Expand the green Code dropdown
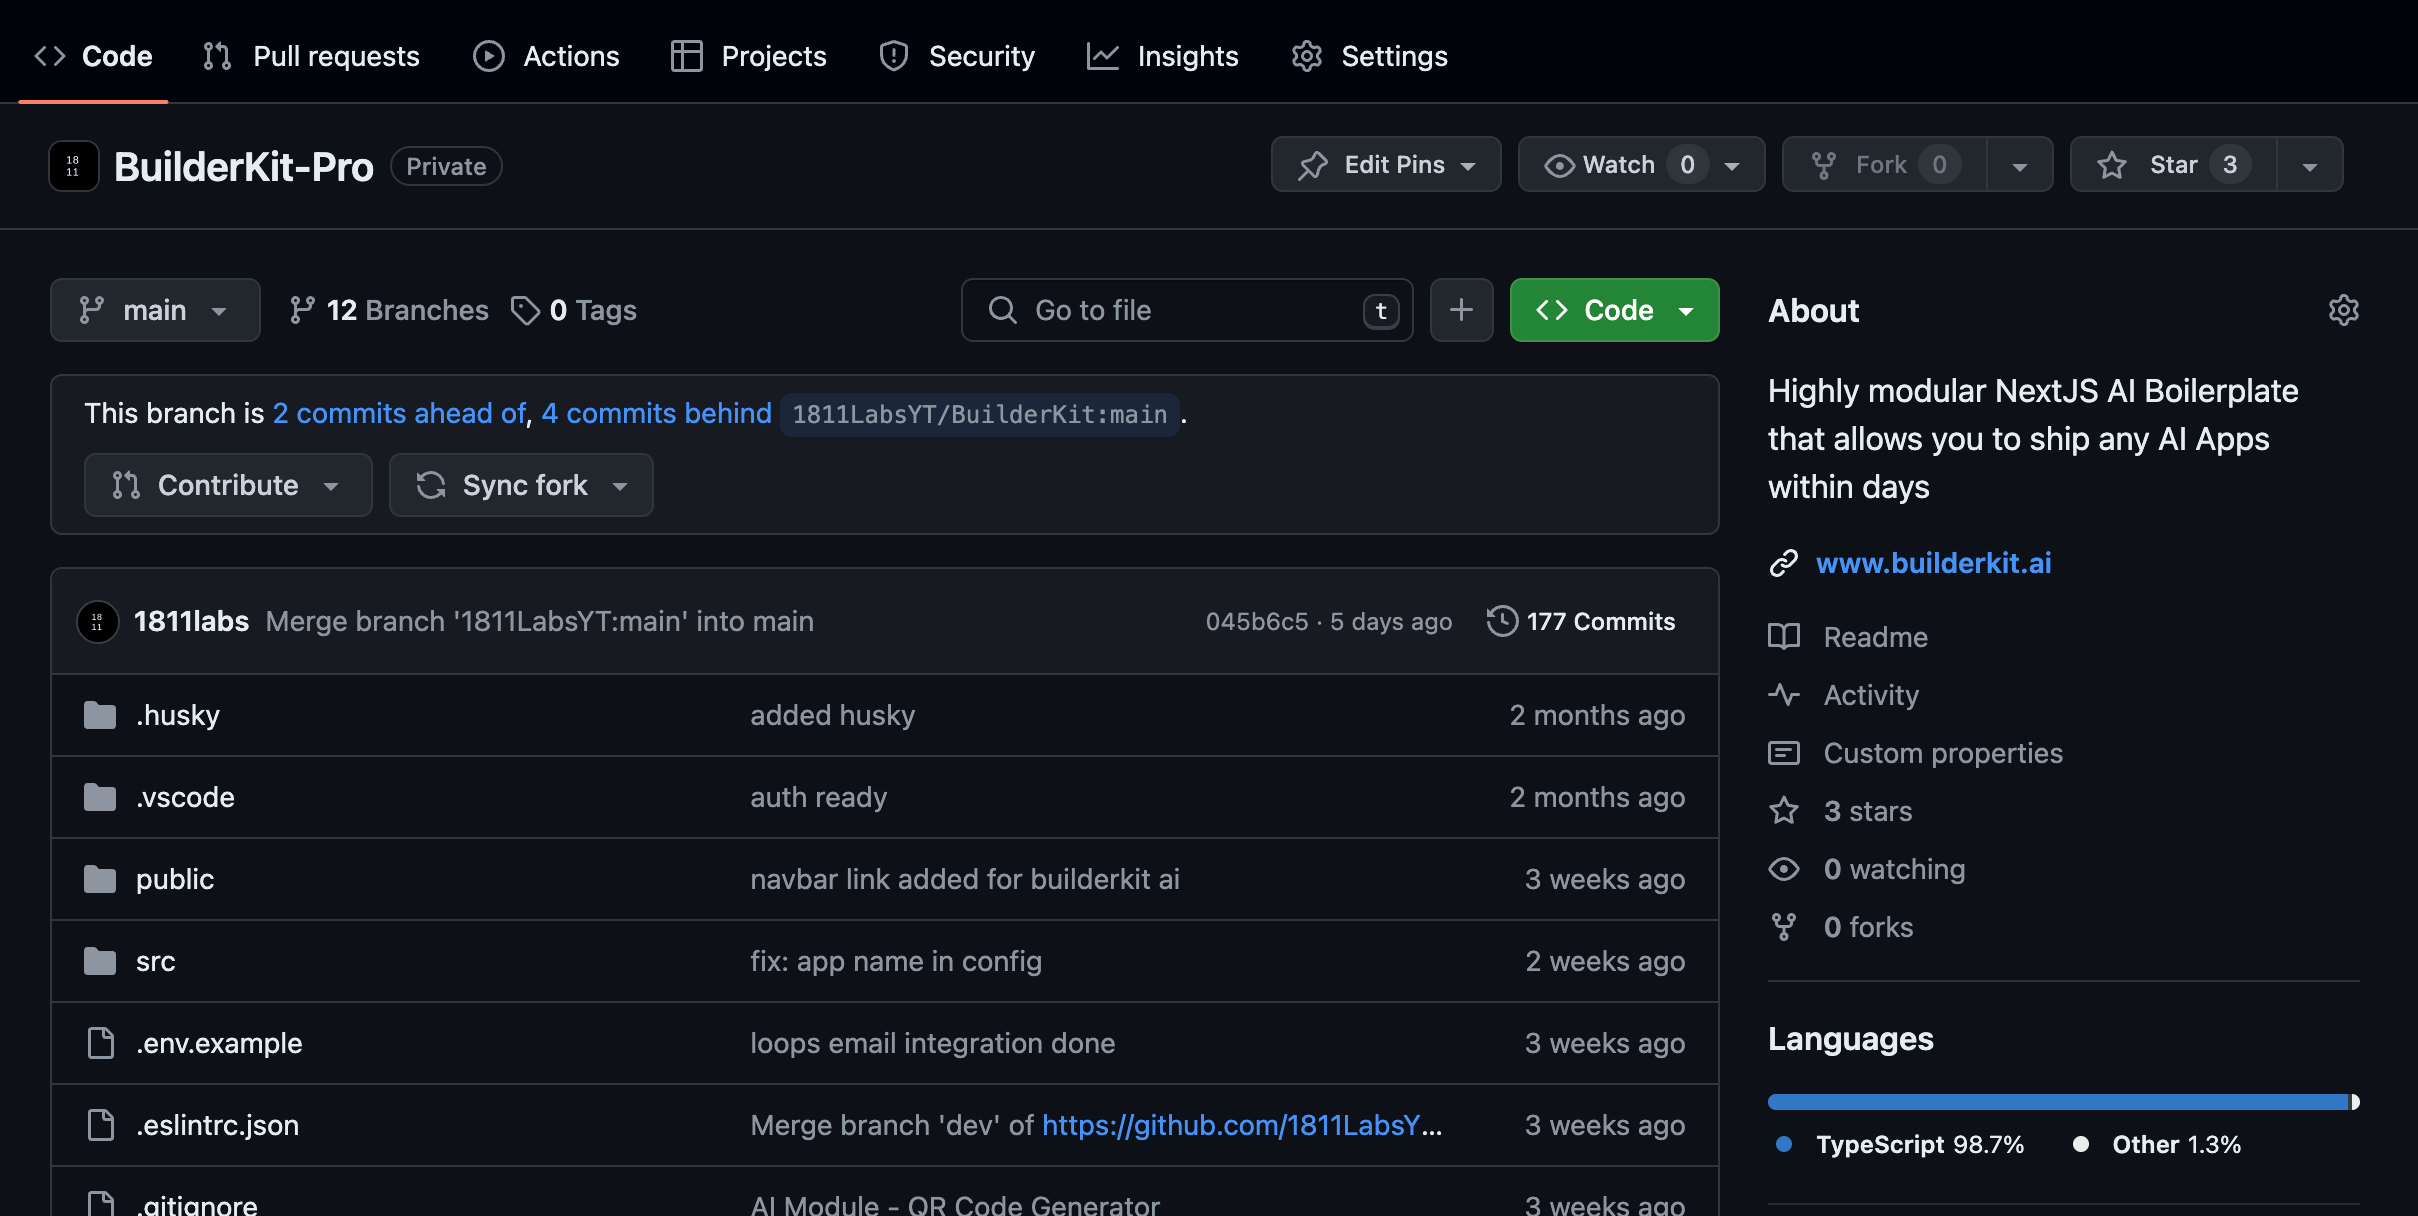Screen dimensions: 2418x1216 tap(1614, 310)
